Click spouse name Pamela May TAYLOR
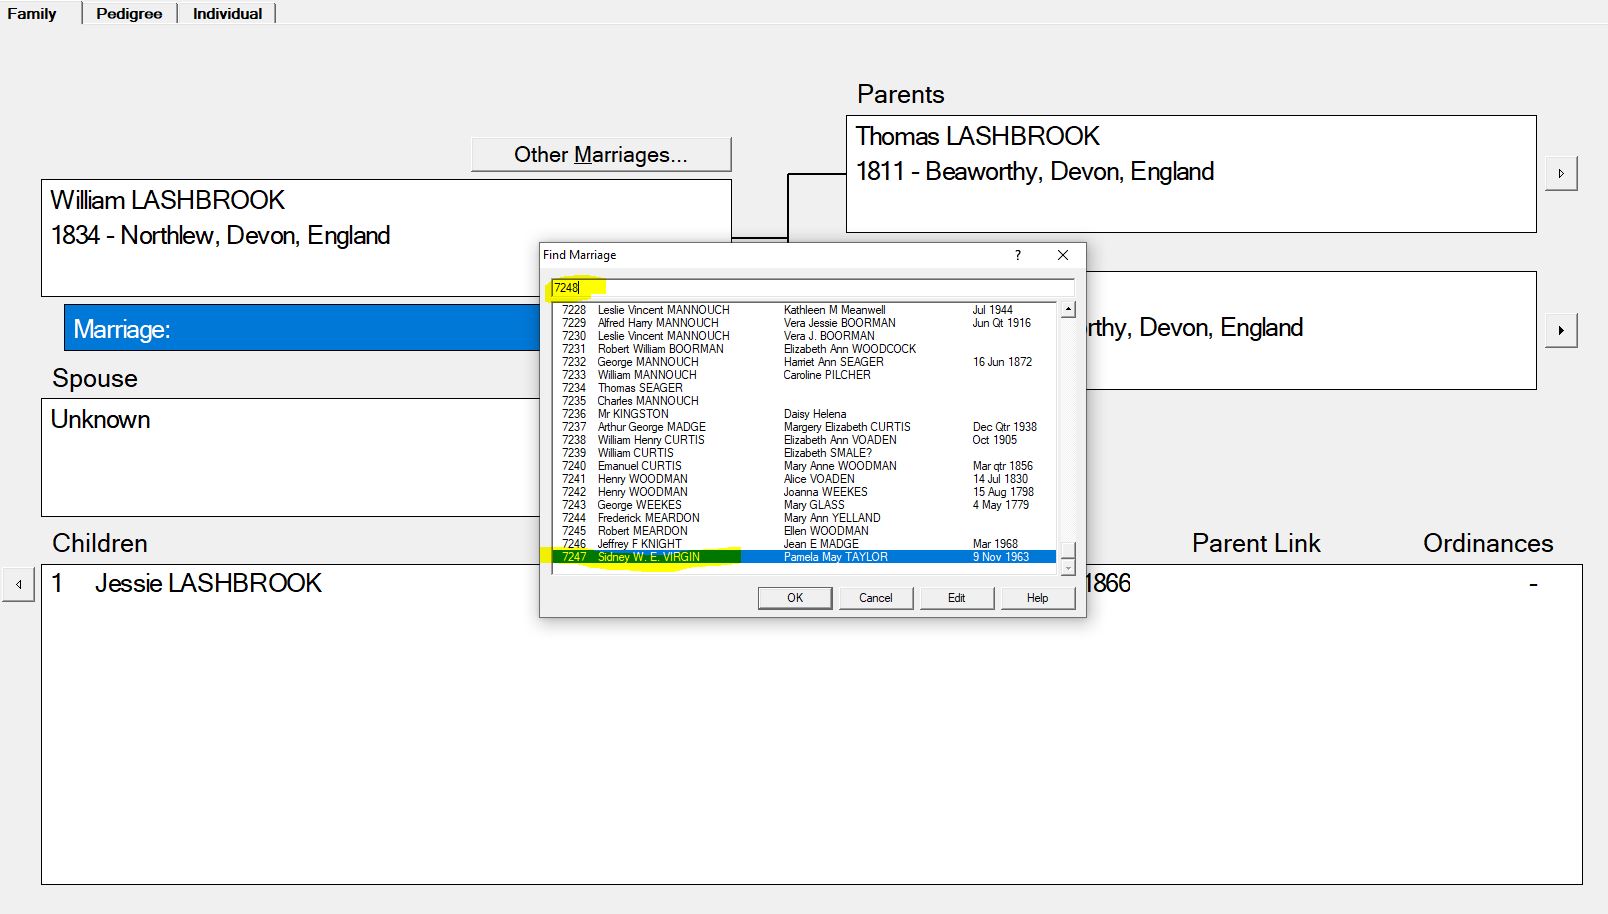The width and height of the screenshot is (1608, 914). tap(836, 557)
